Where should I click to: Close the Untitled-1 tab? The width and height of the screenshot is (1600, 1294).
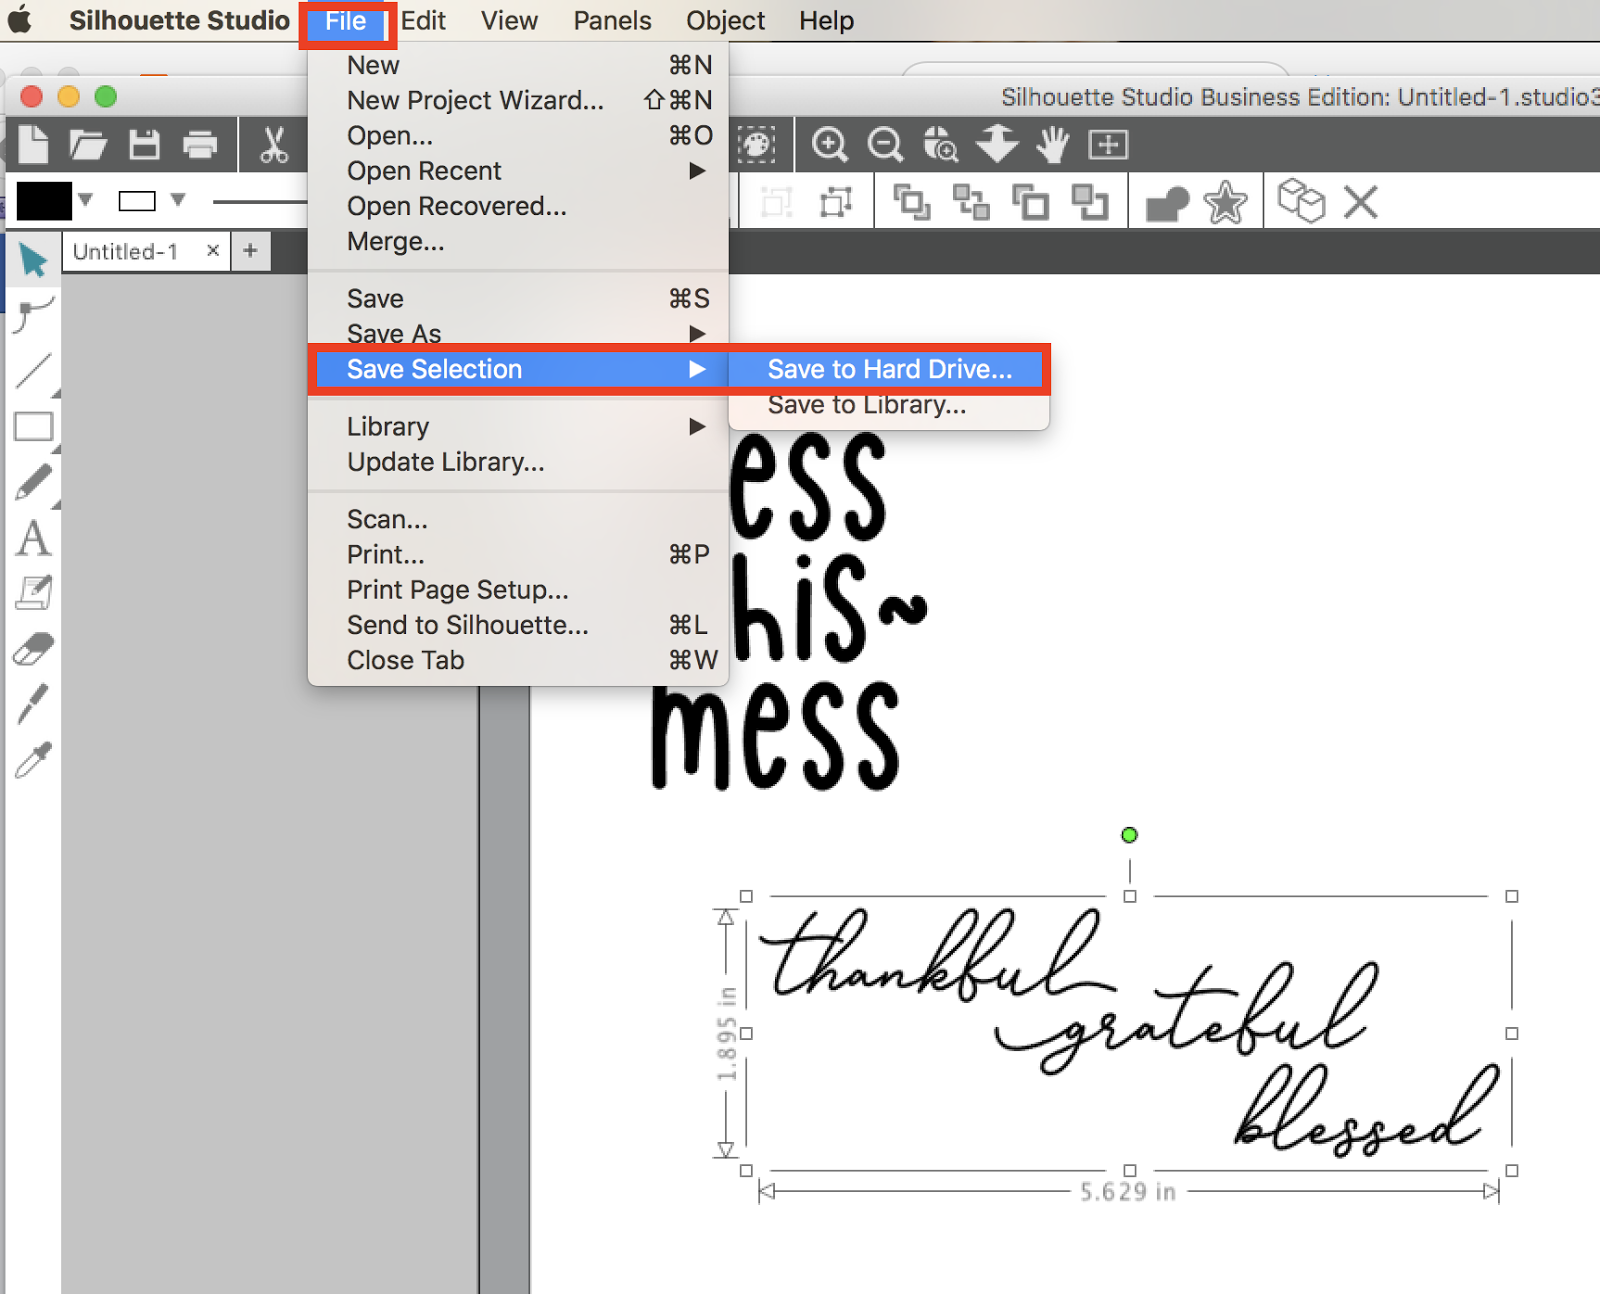213,250
